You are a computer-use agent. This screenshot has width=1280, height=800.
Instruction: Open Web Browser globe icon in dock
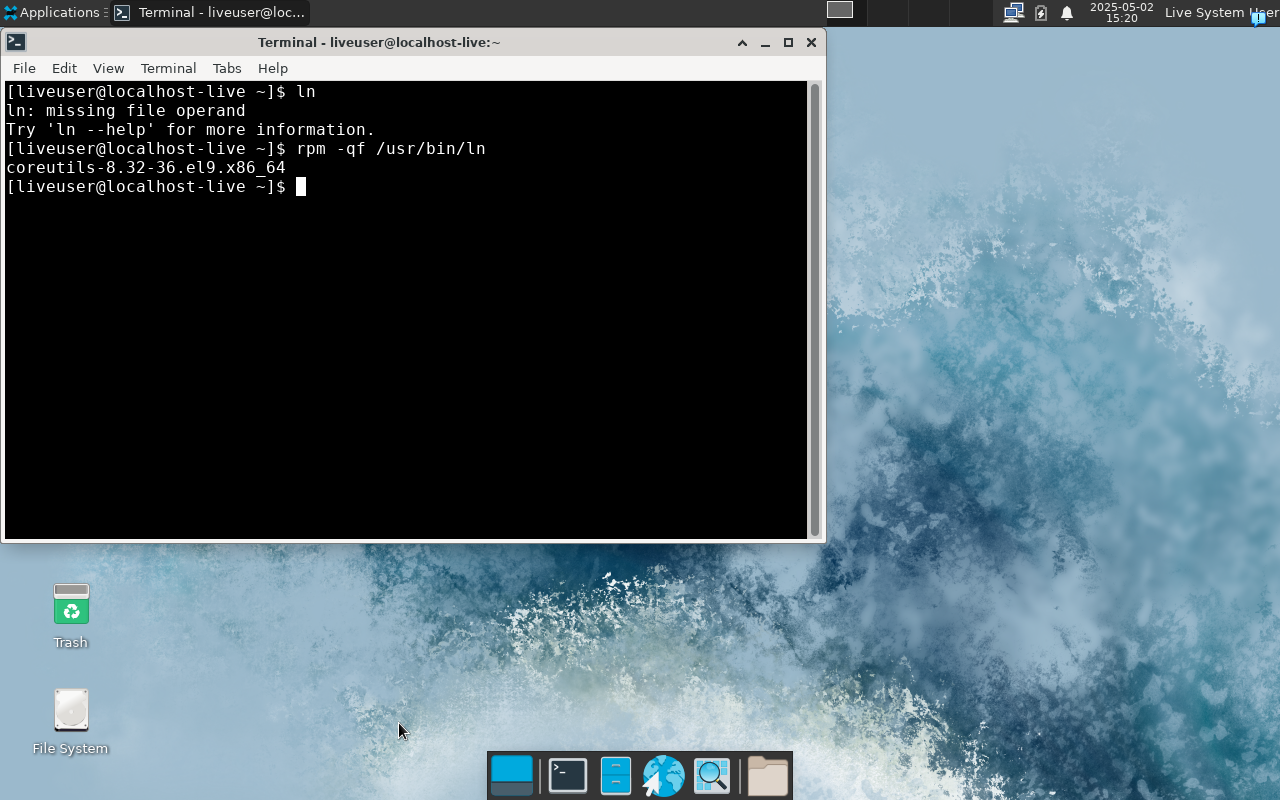663,776
